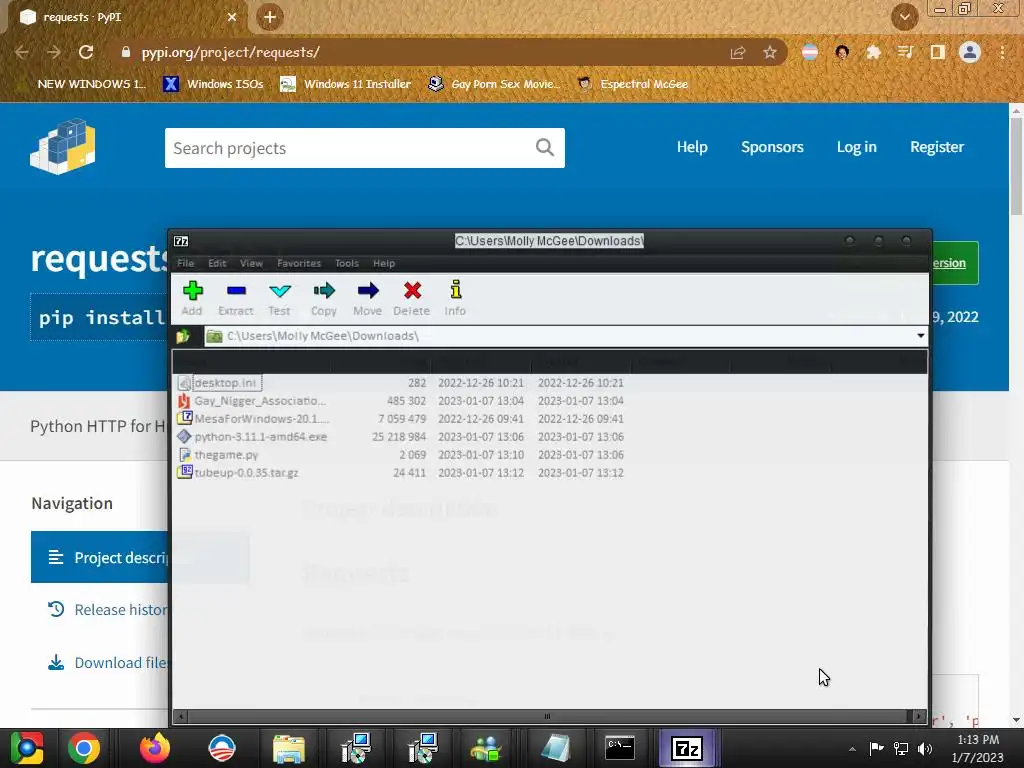Go back in Chrome browser history
This screenshot has height=768, width=1024.
(22, 52)
